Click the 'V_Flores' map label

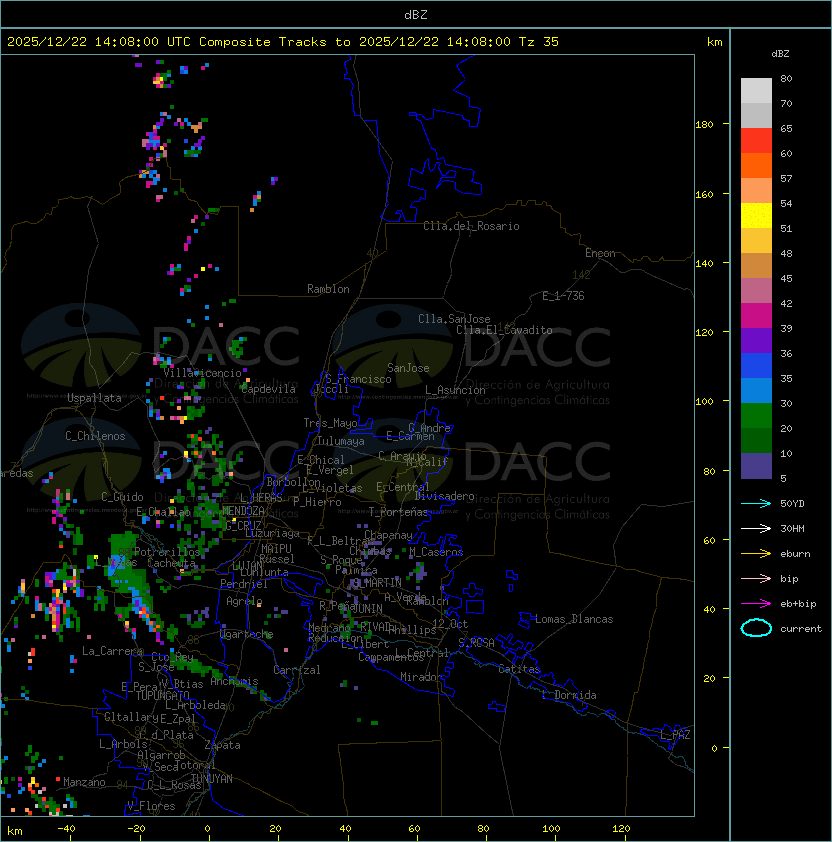(151, 806)
